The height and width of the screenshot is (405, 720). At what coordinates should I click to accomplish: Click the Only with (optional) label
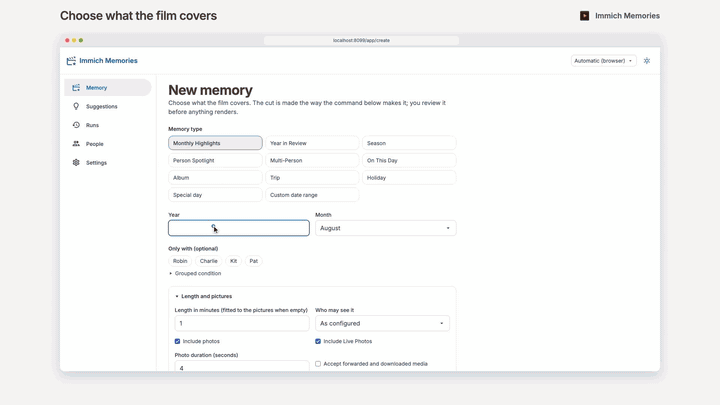coord(193,248)
